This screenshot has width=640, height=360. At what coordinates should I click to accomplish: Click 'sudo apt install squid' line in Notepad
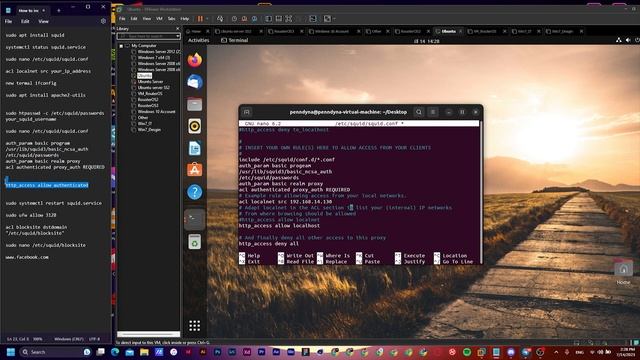35,35
